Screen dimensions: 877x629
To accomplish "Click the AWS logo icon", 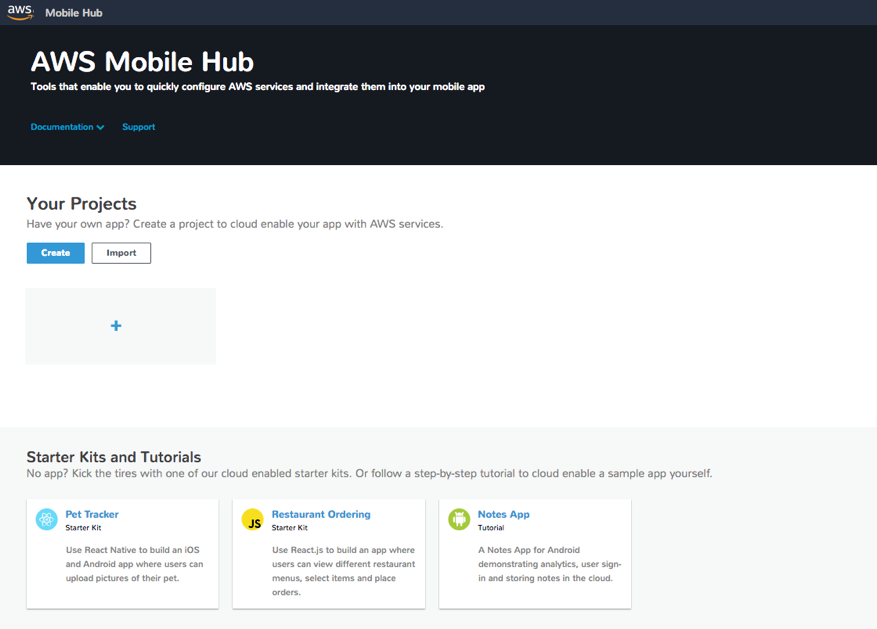I will pos(20,12).
